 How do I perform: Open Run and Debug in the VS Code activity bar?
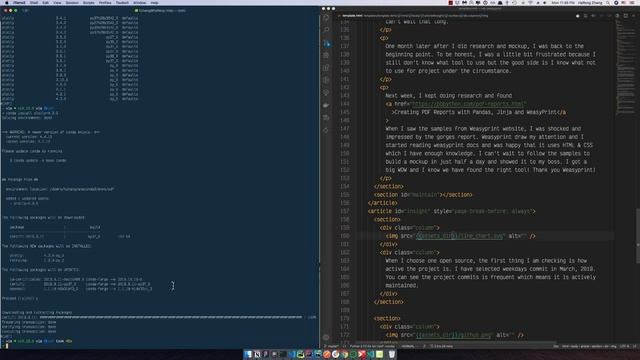(x=326, y=55)
